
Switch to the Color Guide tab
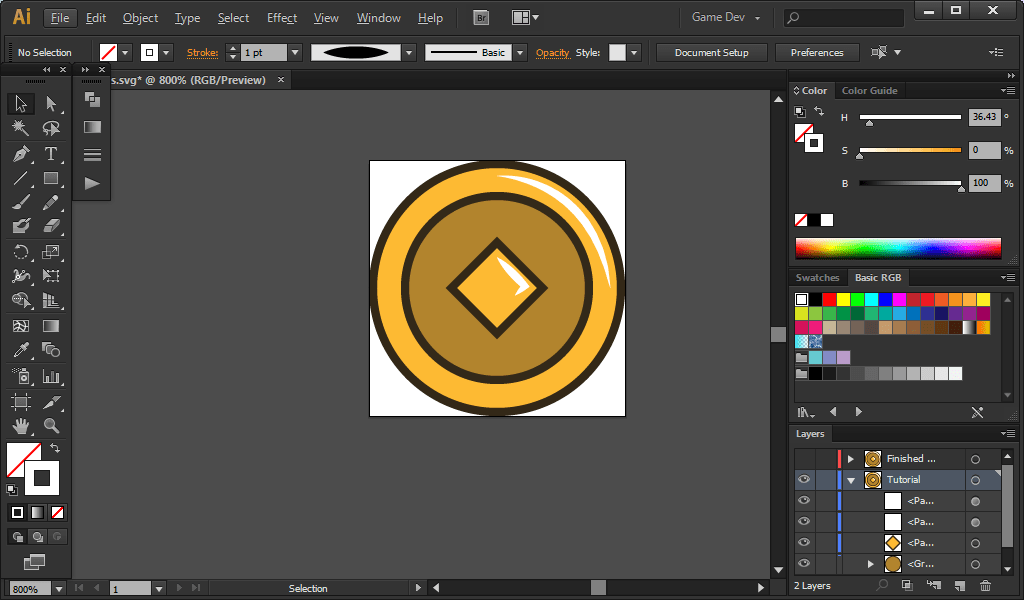pos(869,90)
